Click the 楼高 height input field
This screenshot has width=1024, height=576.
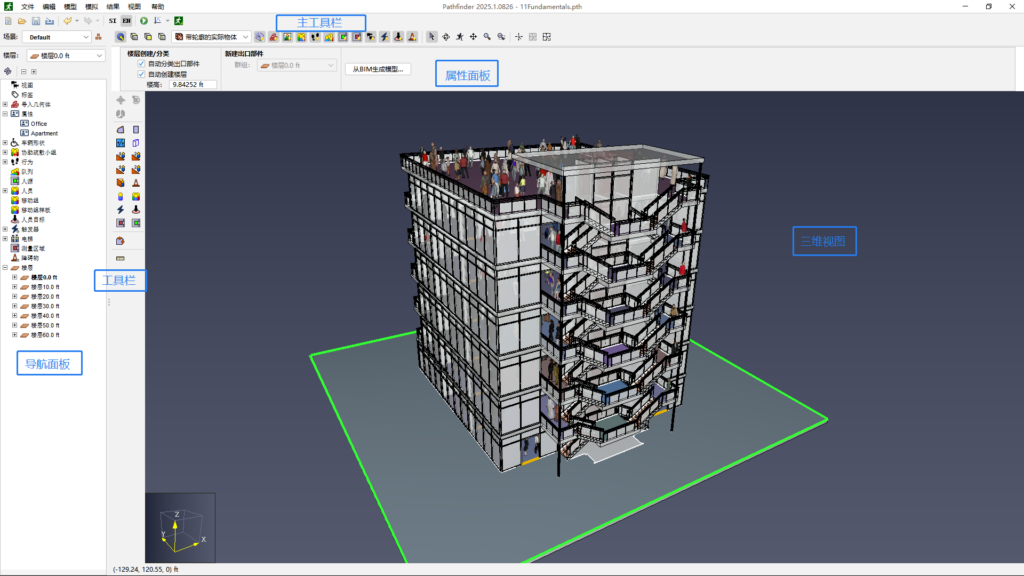tap(192, 85)
